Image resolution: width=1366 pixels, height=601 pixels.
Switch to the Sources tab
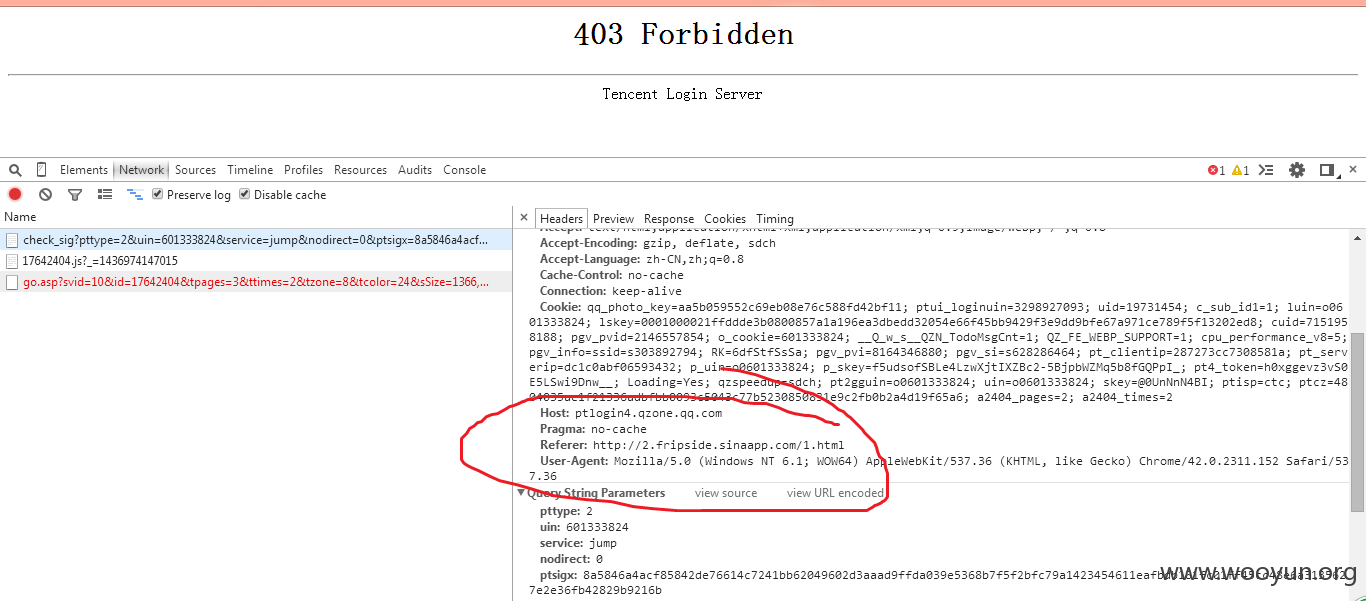195,170
